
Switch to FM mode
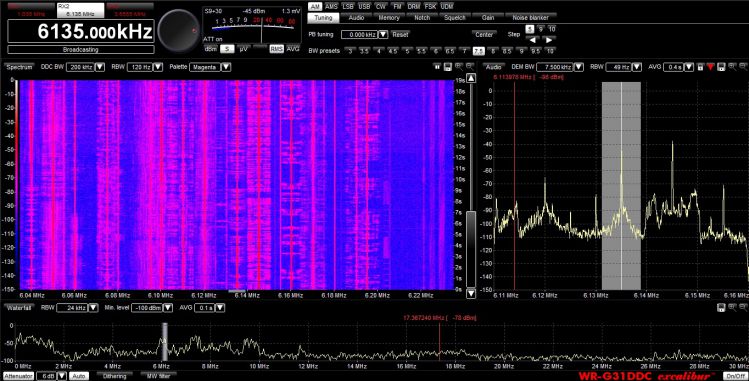[x=397, y=7]
